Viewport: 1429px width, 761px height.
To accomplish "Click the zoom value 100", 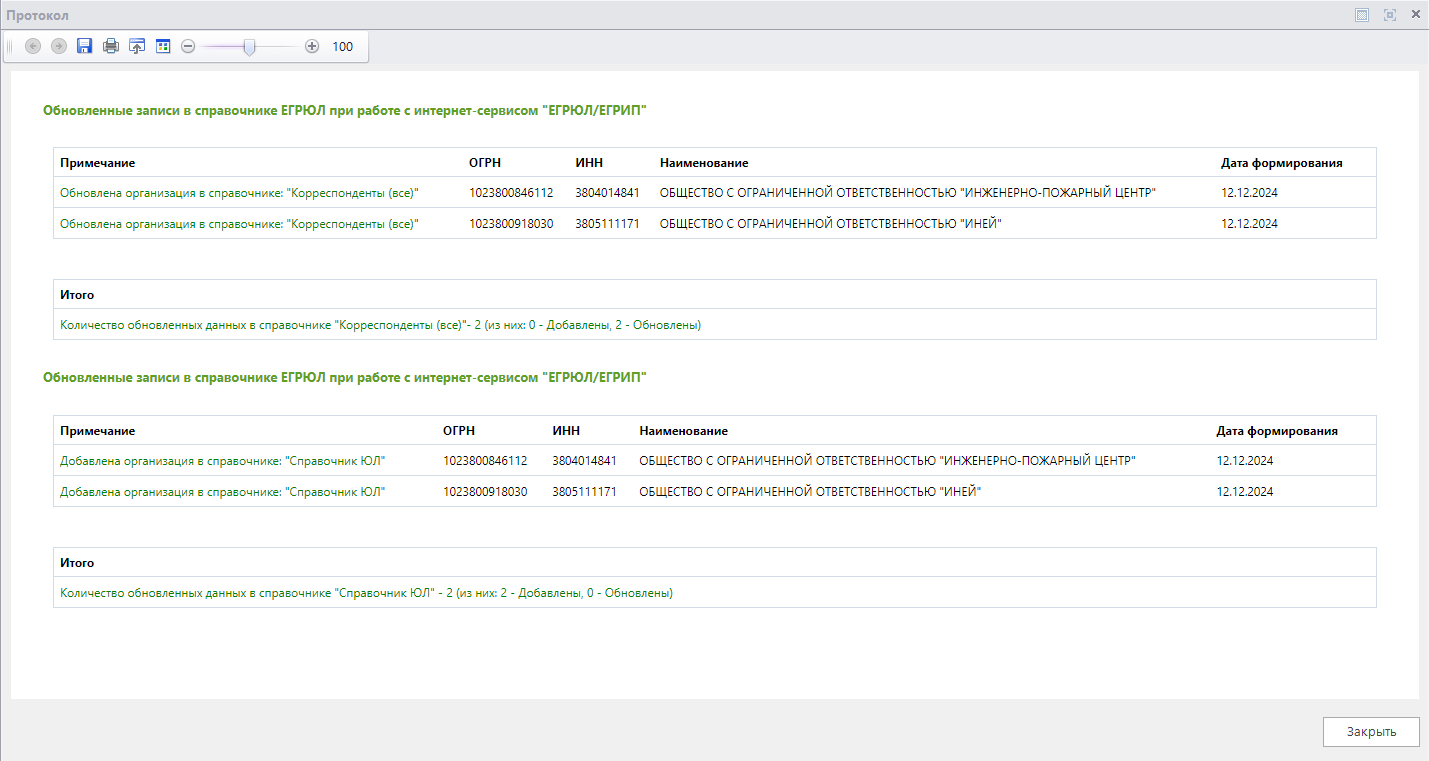I will 343,46.
